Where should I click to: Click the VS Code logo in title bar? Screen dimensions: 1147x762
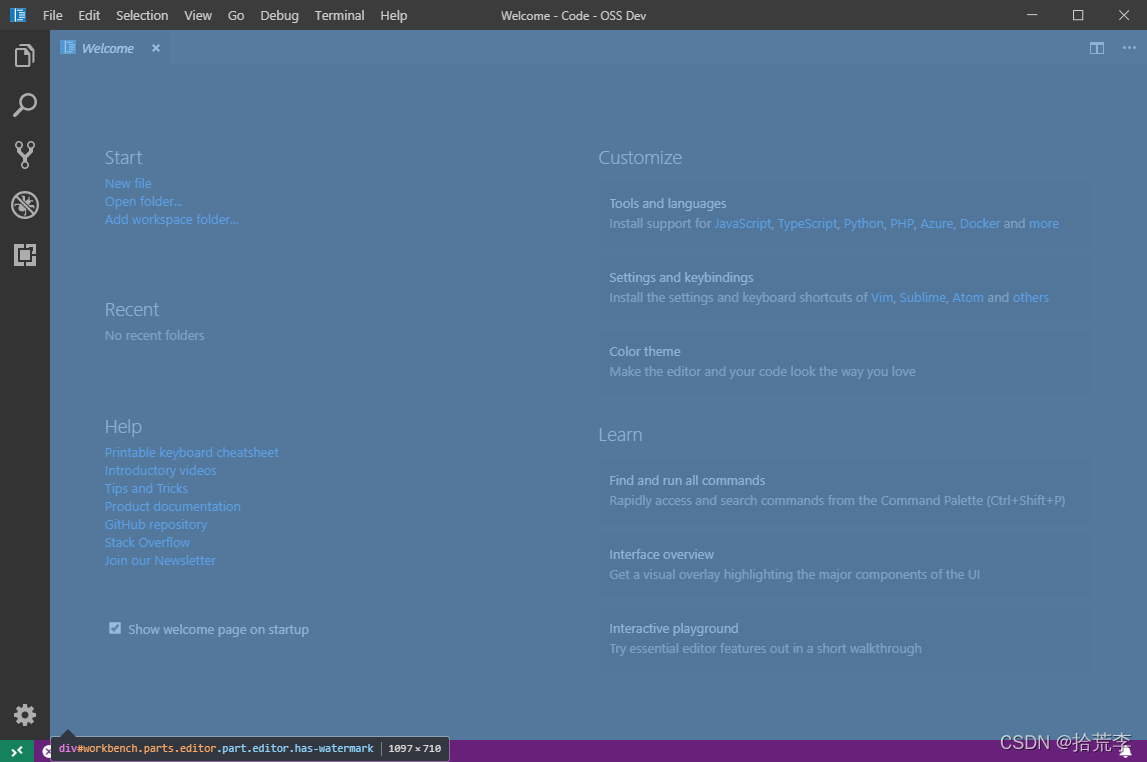click(18, 15)
